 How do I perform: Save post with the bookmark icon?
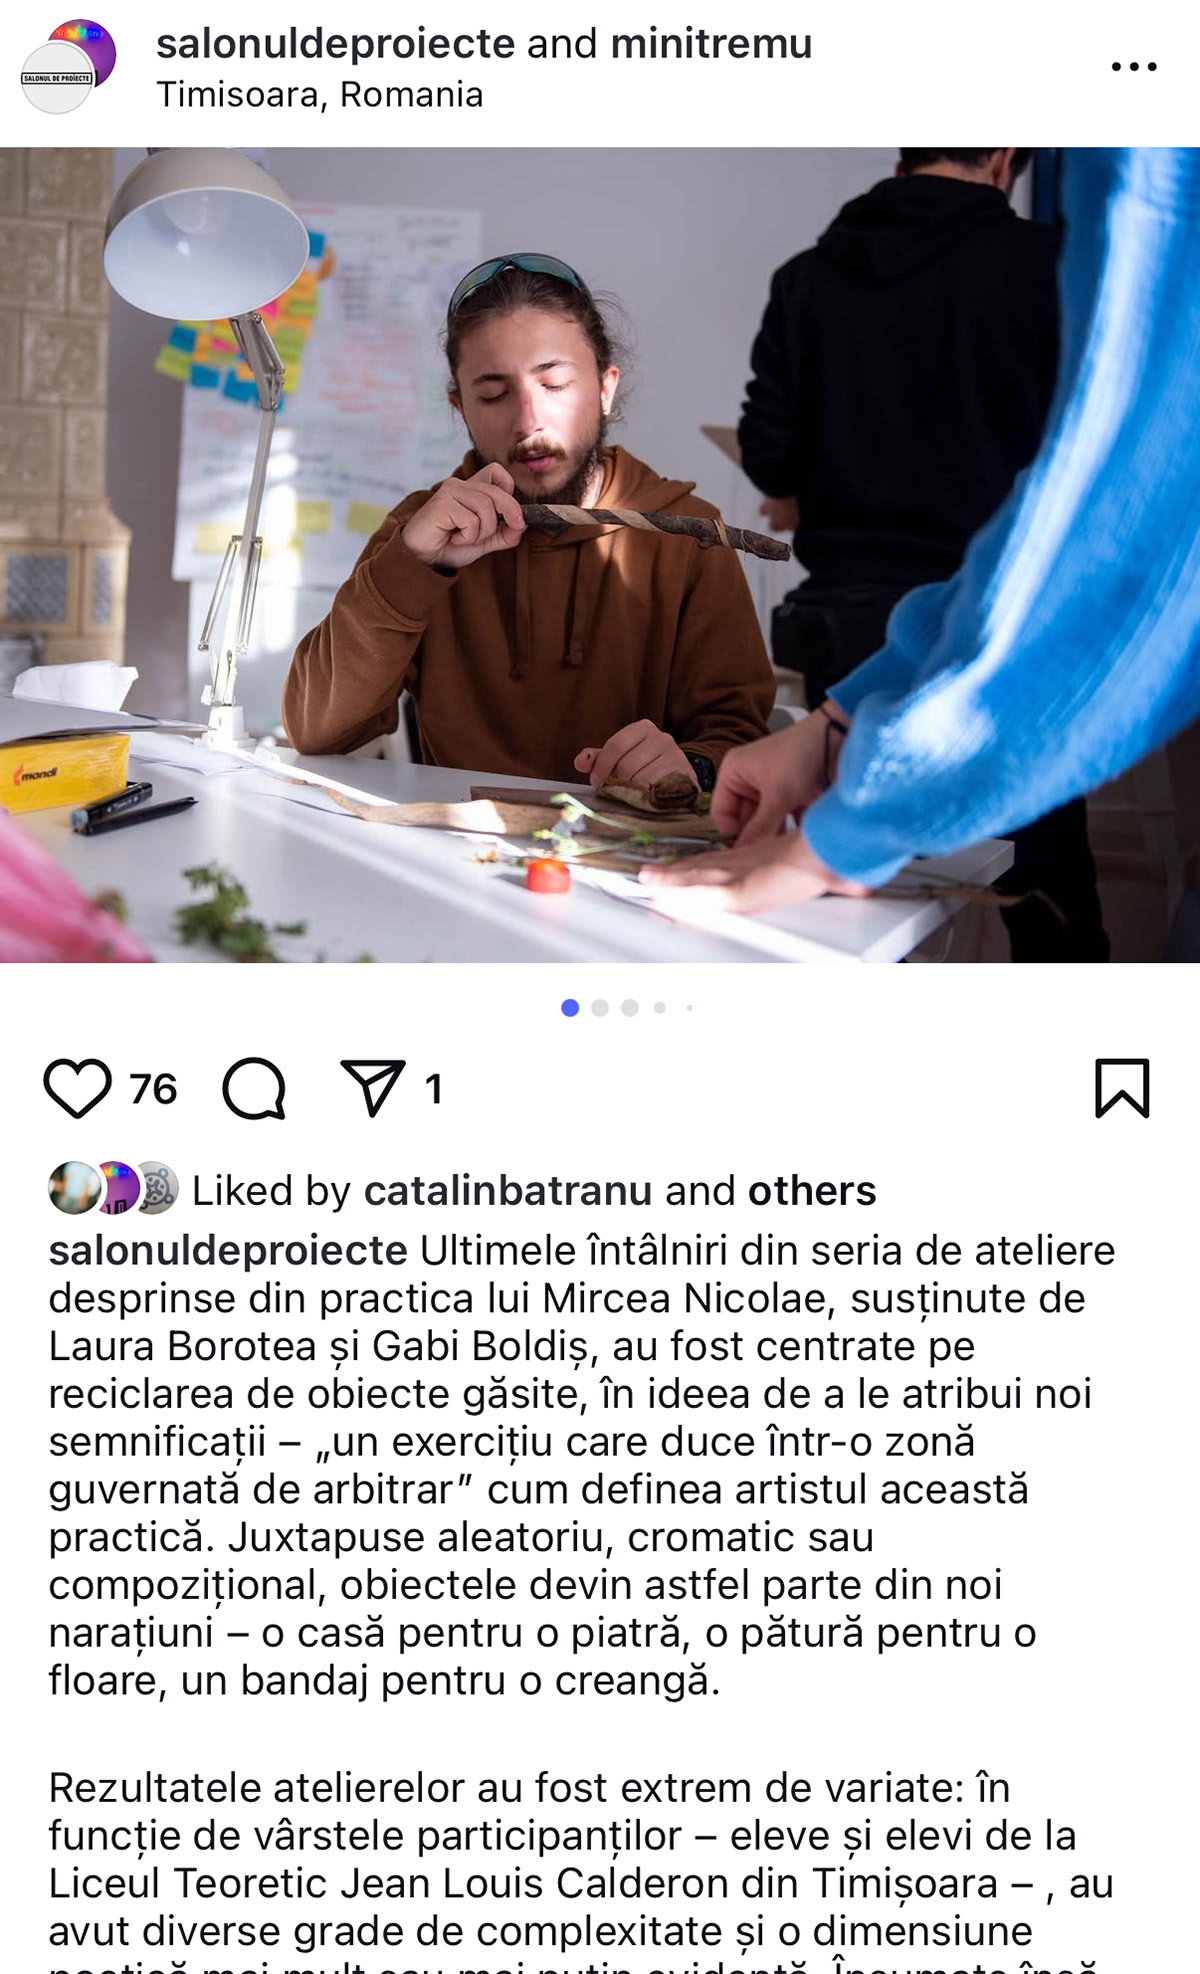click(x=1122, y=1087)
